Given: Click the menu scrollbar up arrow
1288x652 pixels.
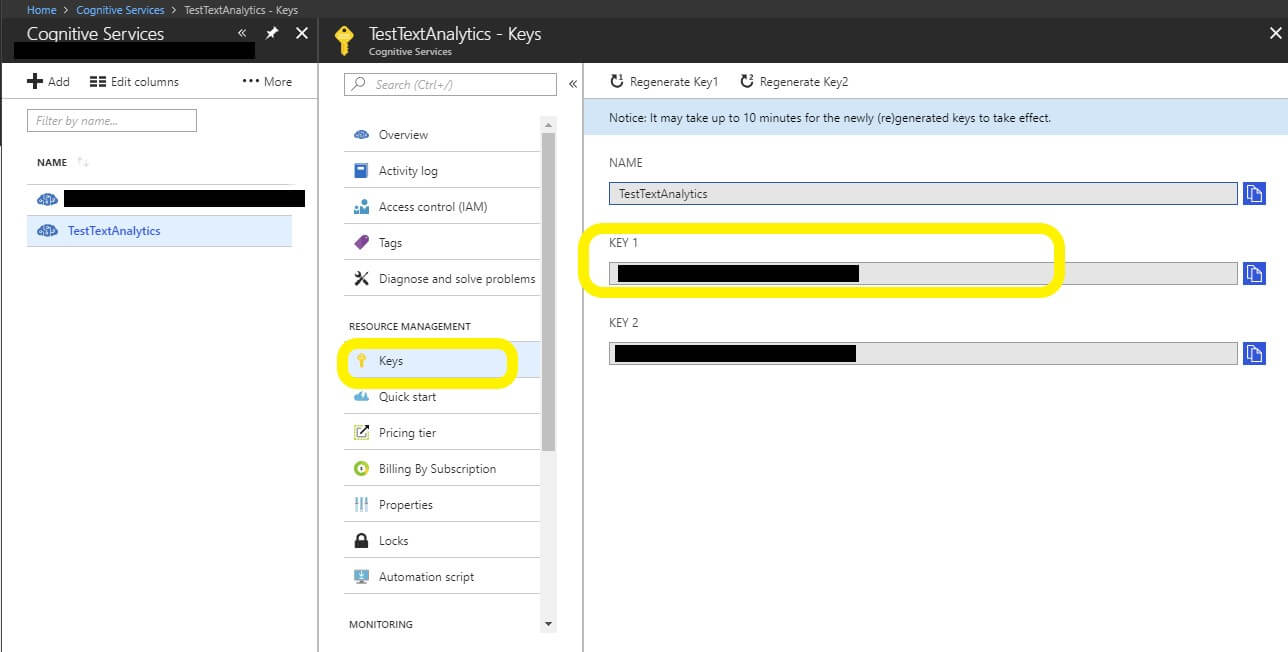Looking at the screenshot, I should tap(548, 124).
